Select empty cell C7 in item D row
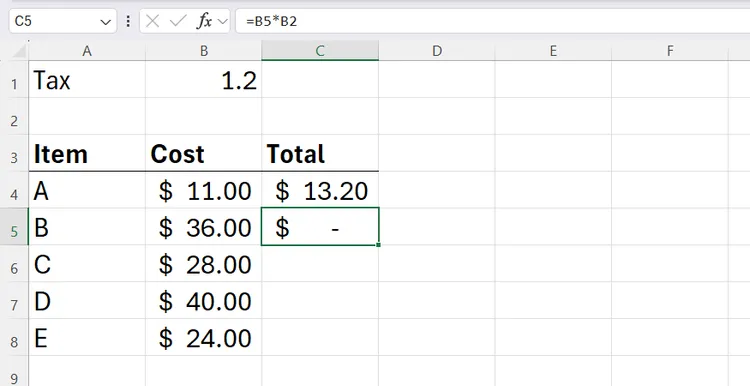This screenshot has width=750, height=386. [x=320, y=300]
